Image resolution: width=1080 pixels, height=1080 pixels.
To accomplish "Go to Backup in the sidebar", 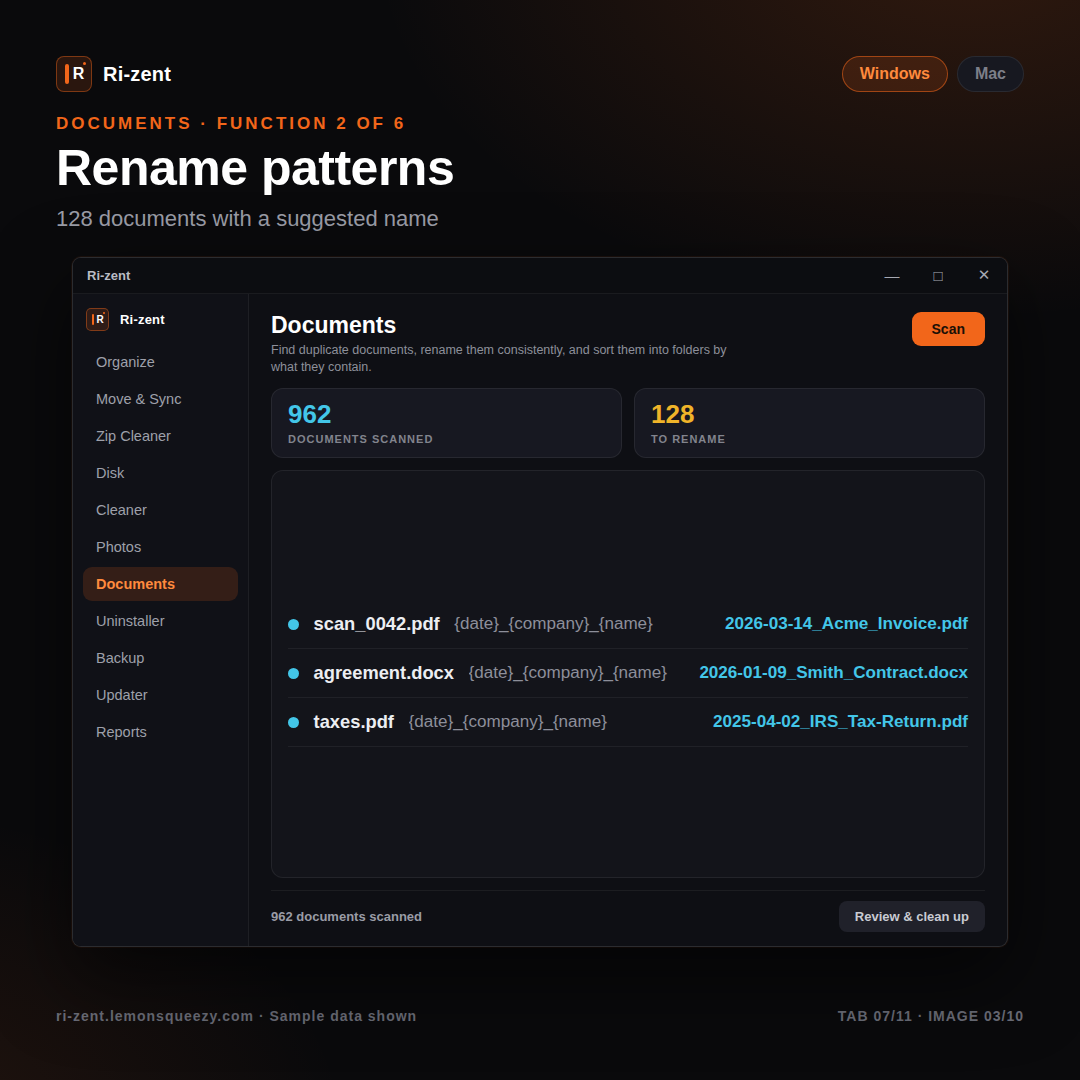I will click(x=160, y=658).
